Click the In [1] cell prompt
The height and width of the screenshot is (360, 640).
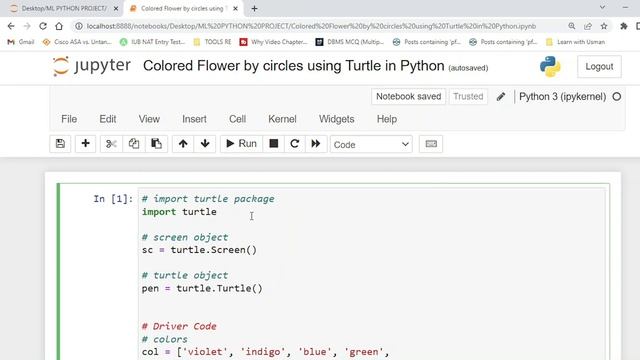113,199
